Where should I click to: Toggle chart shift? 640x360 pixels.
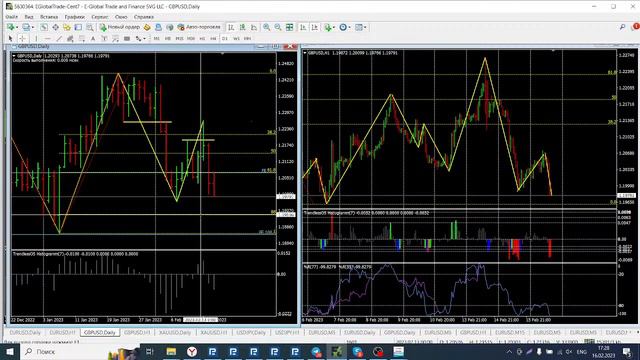click(x=315, y=27)
